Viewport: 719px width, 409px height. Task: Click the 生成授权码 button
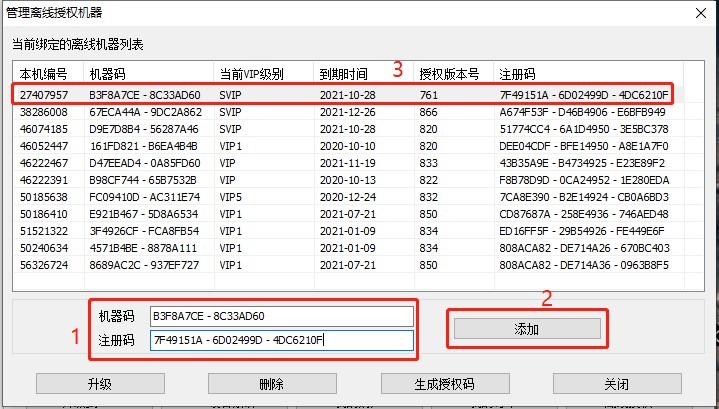coord(442,384)
